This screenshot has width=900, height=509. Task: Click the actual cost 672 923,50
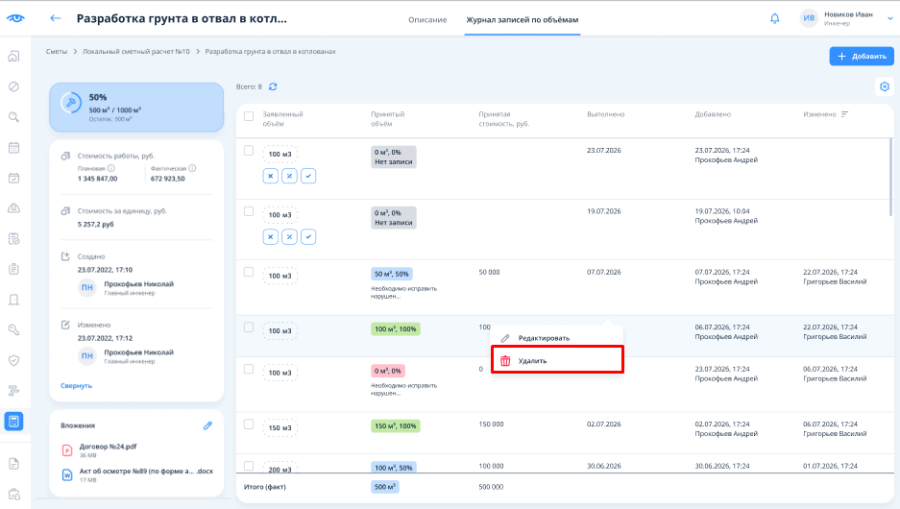pos(168,179)
